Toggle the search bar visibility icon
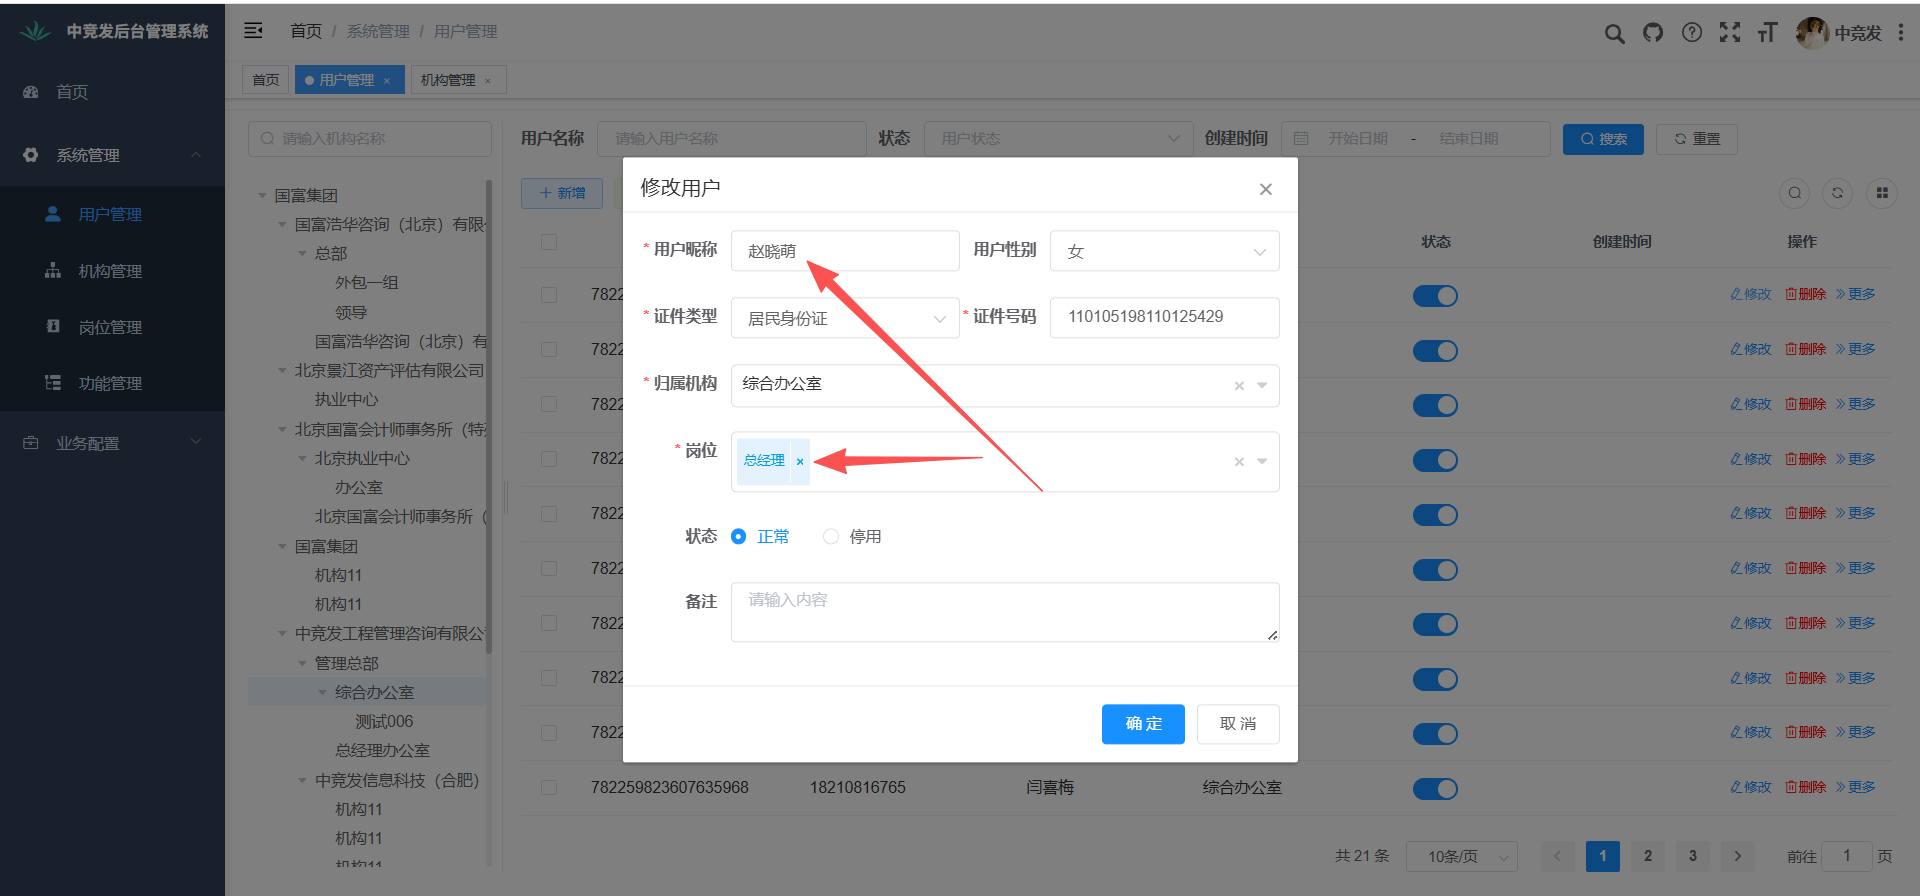Viewport: 1920px width, 896px height. [1795, 193]
